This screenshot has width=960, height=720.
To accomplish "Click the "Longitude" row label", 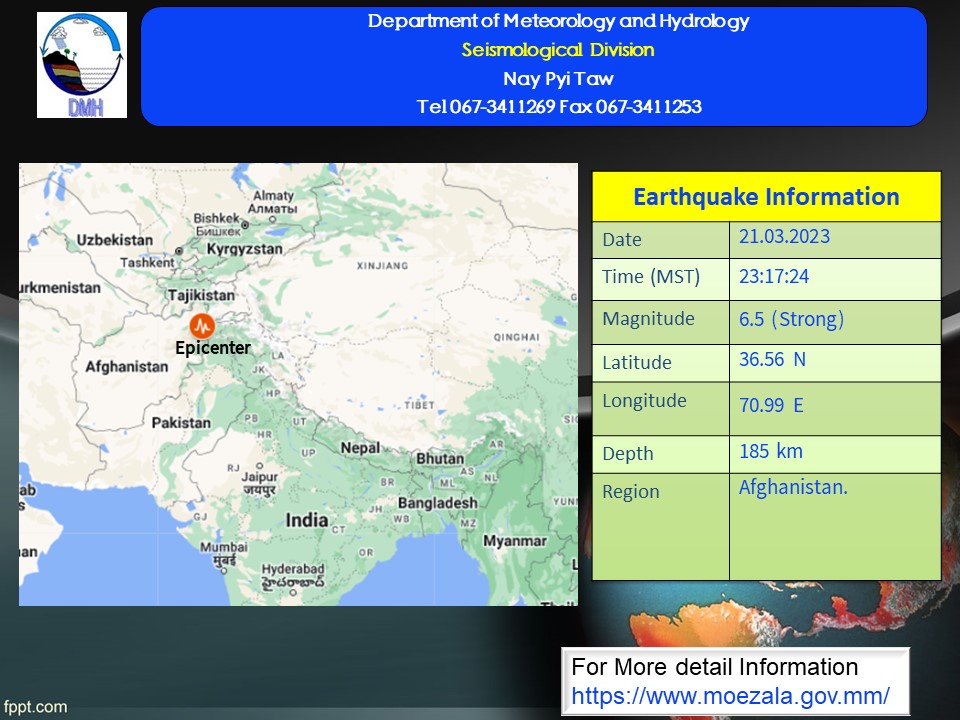I will [x=645, y=401].
